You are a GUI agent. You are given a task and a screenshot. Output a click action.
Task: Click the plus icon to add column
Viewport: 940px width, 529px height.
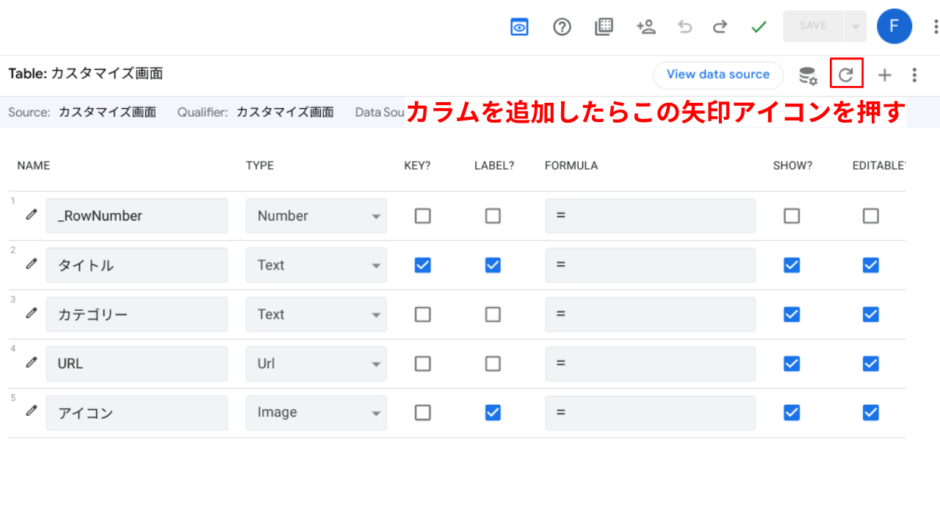point(884,75)
